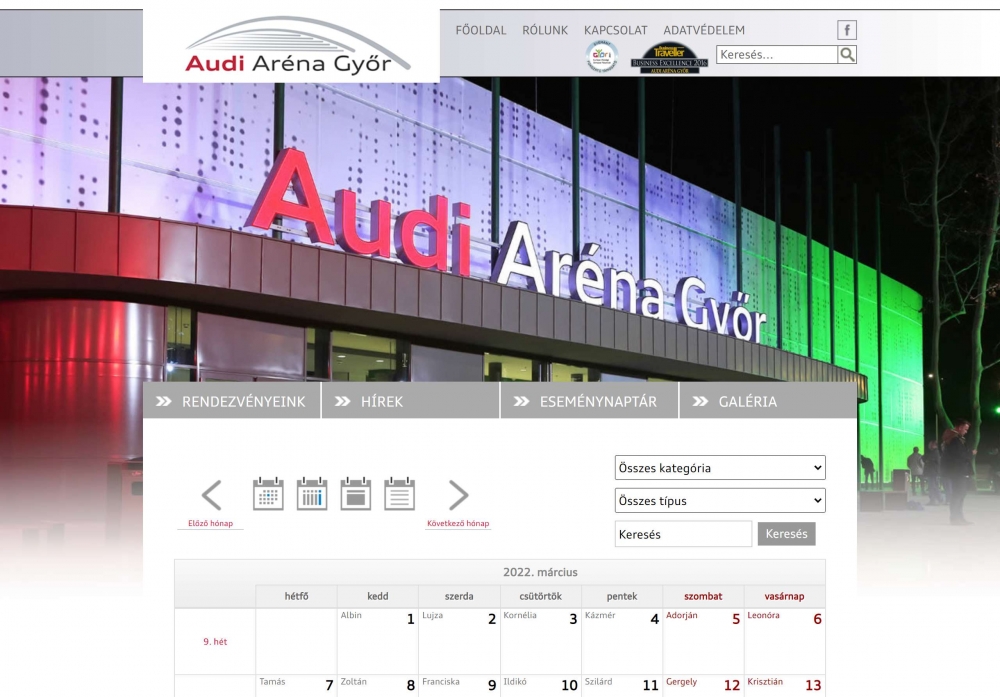This screenshot has height=697, width=1000.
Task: Click the szombat column header
Action: coord(703,596)
